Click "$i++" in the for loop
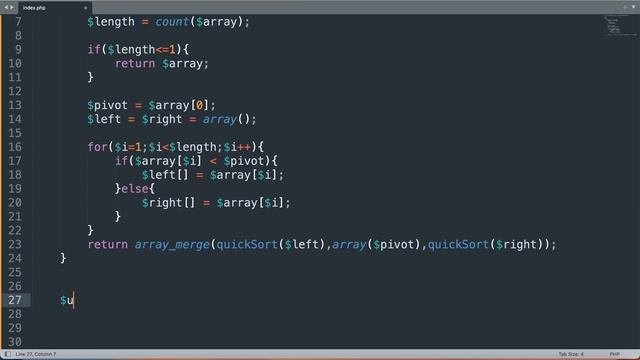Screen dimensions: 640x360 point(237,147)
